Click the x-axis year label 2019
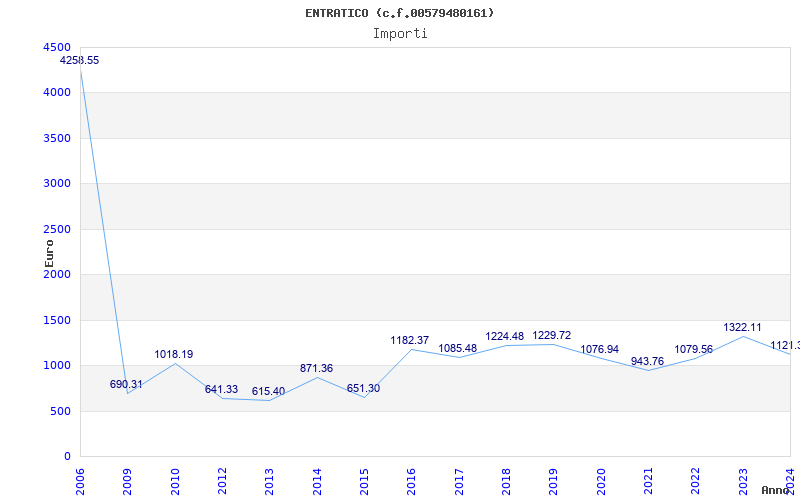 tap(554, 482)
